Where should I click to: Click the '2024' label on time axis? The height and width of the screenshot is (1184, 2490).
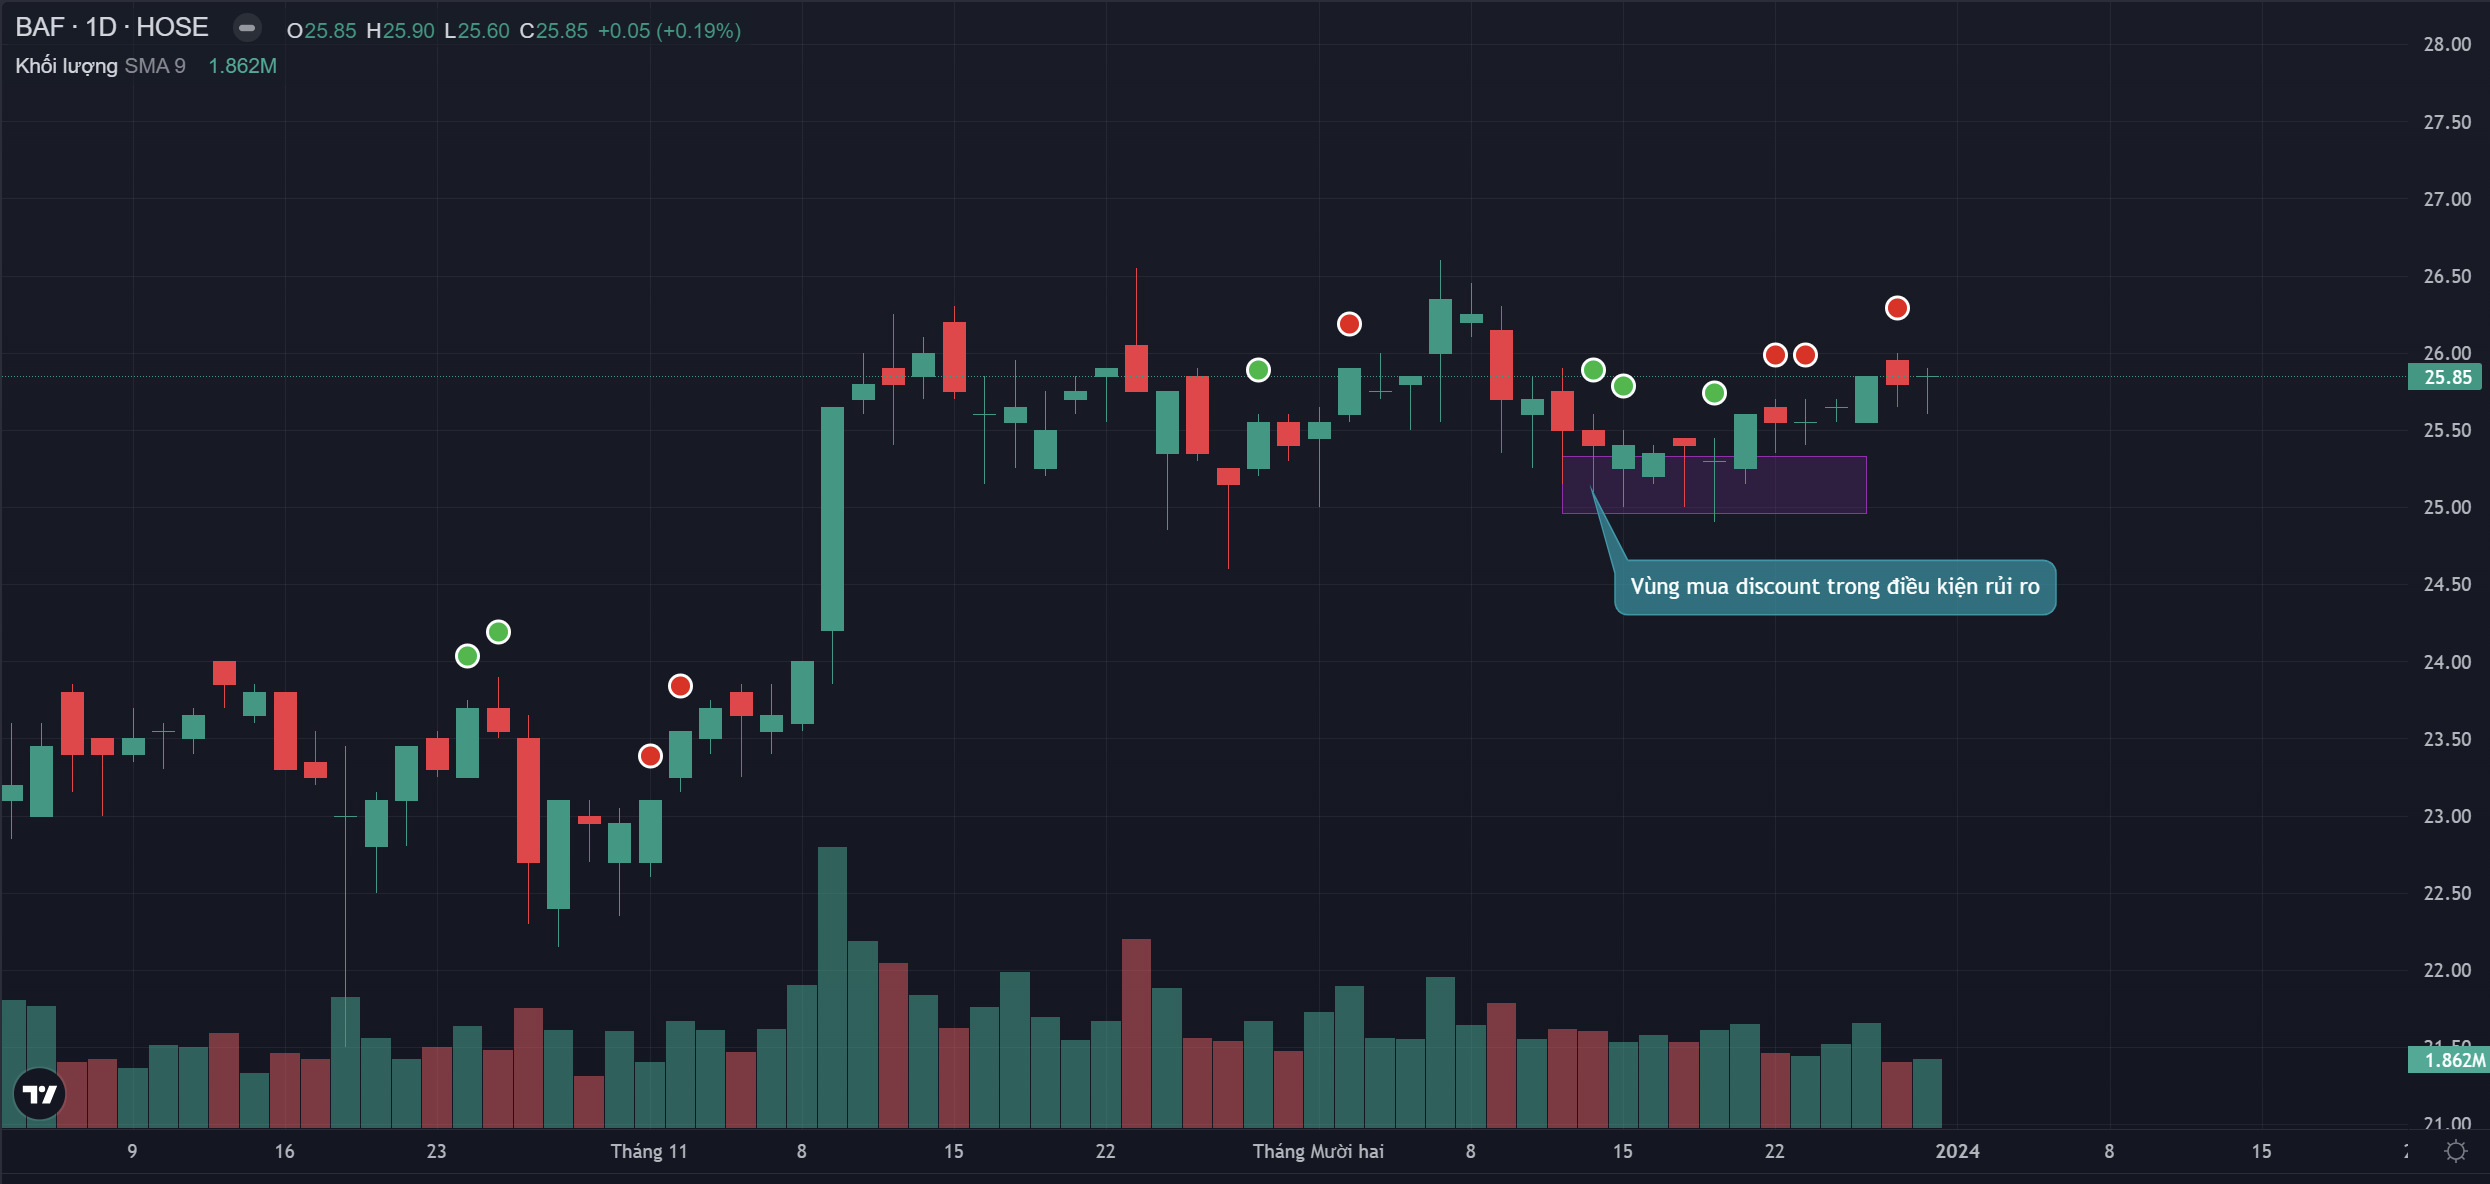[x=1957, y=1152]
